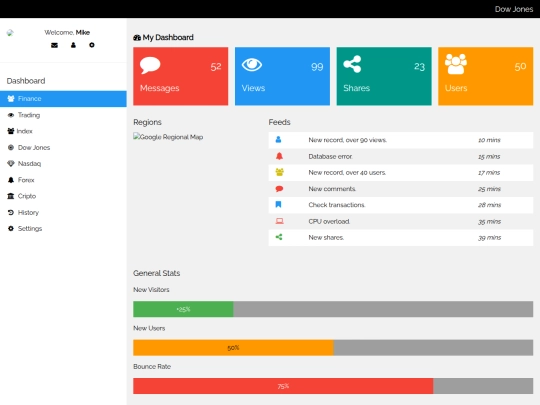Click the eye icon on Views card
This screenshot has height=405, width=540.
pyautogui.click(x=252, y=65)
